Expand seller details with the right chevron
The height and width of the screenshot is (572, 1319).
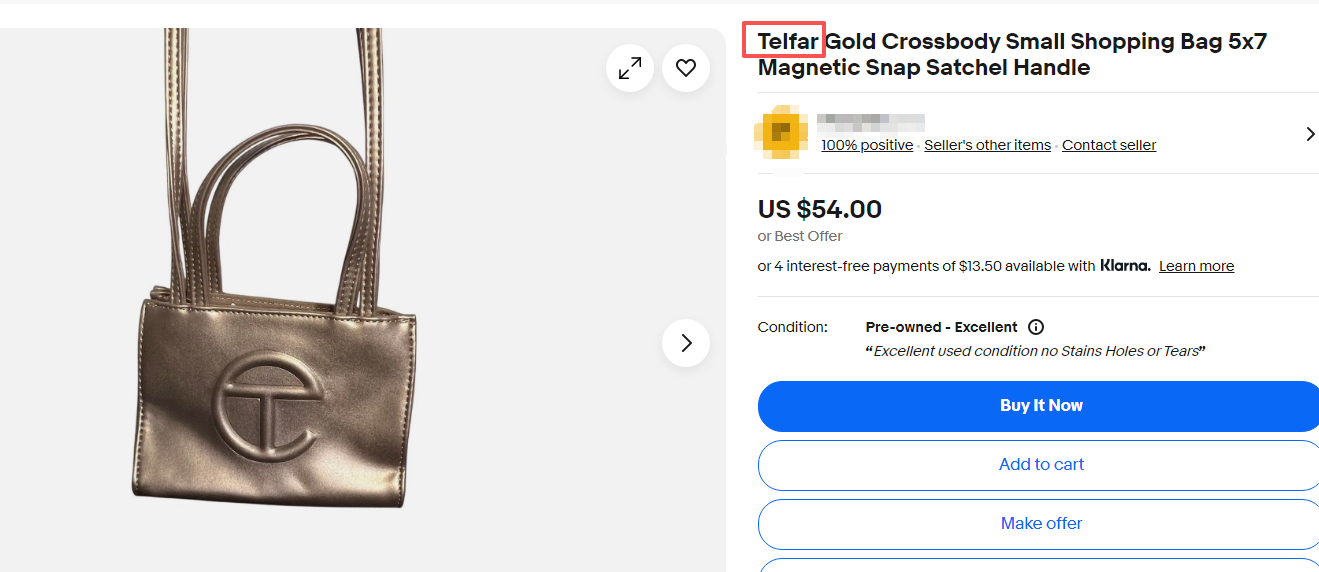pyautogui.click(x=1310, y=134)
